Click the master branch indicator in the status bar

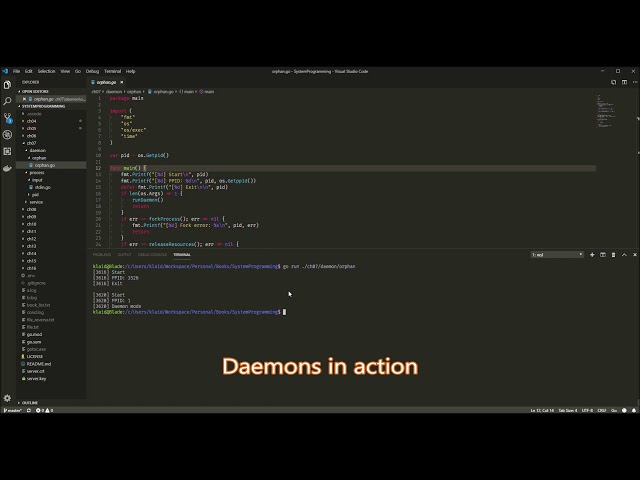12,410
